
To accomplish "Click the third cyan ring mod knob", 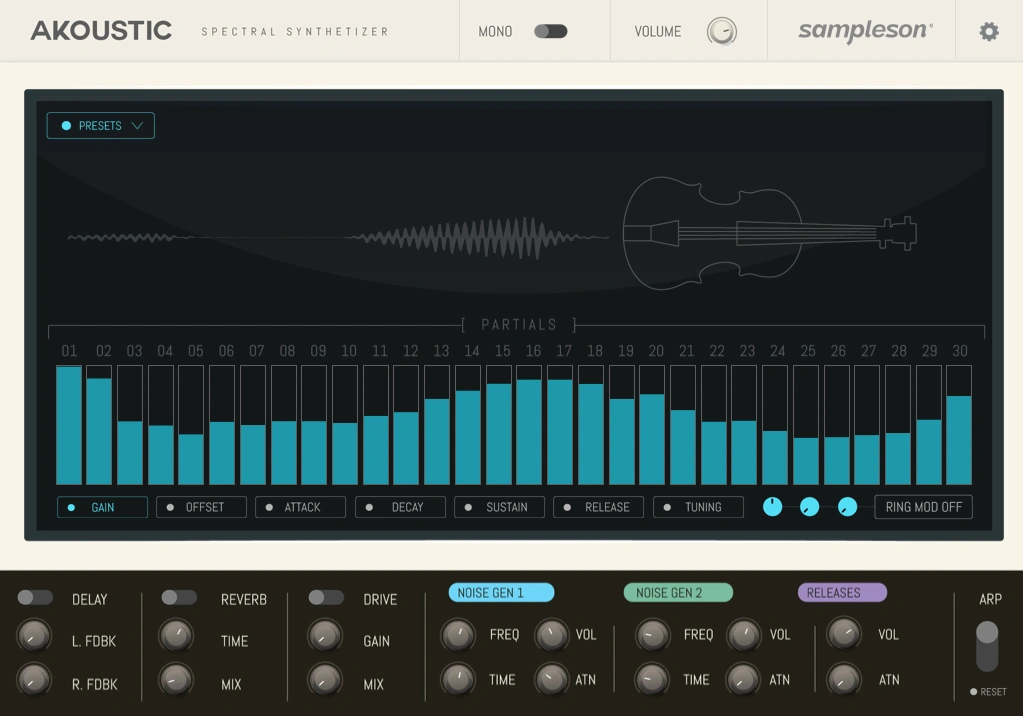I will tap(847, 506).
